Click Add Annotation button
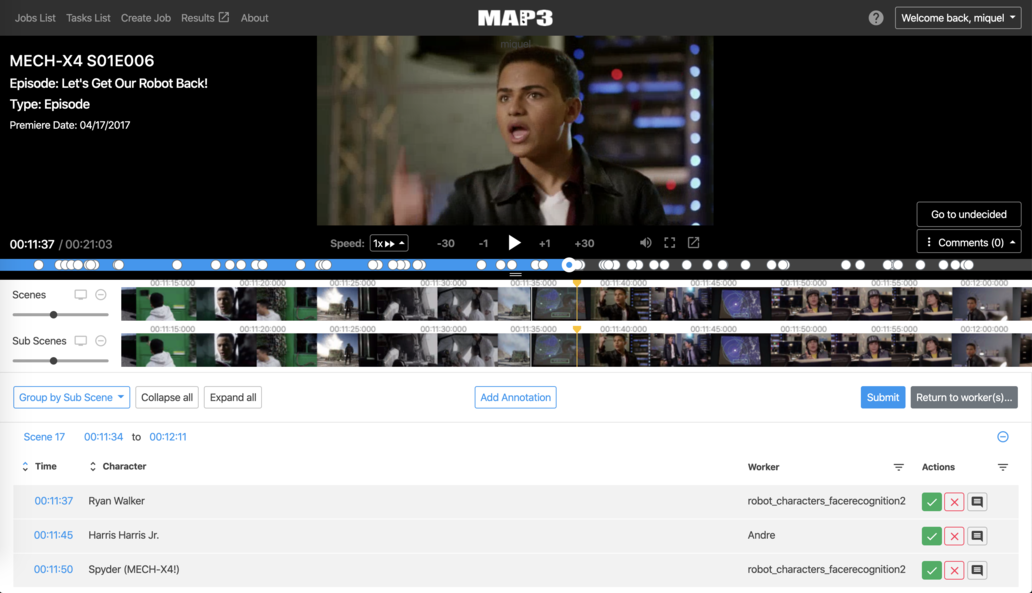Screen dimensions: 1032x593 [x=515, y=398]
